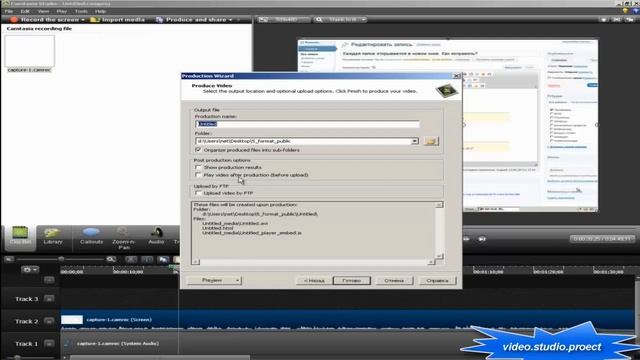The width and height of the screenshot is (640, 360).
Task: Close the Production Wizard dialog
Action: pos(457,76)
